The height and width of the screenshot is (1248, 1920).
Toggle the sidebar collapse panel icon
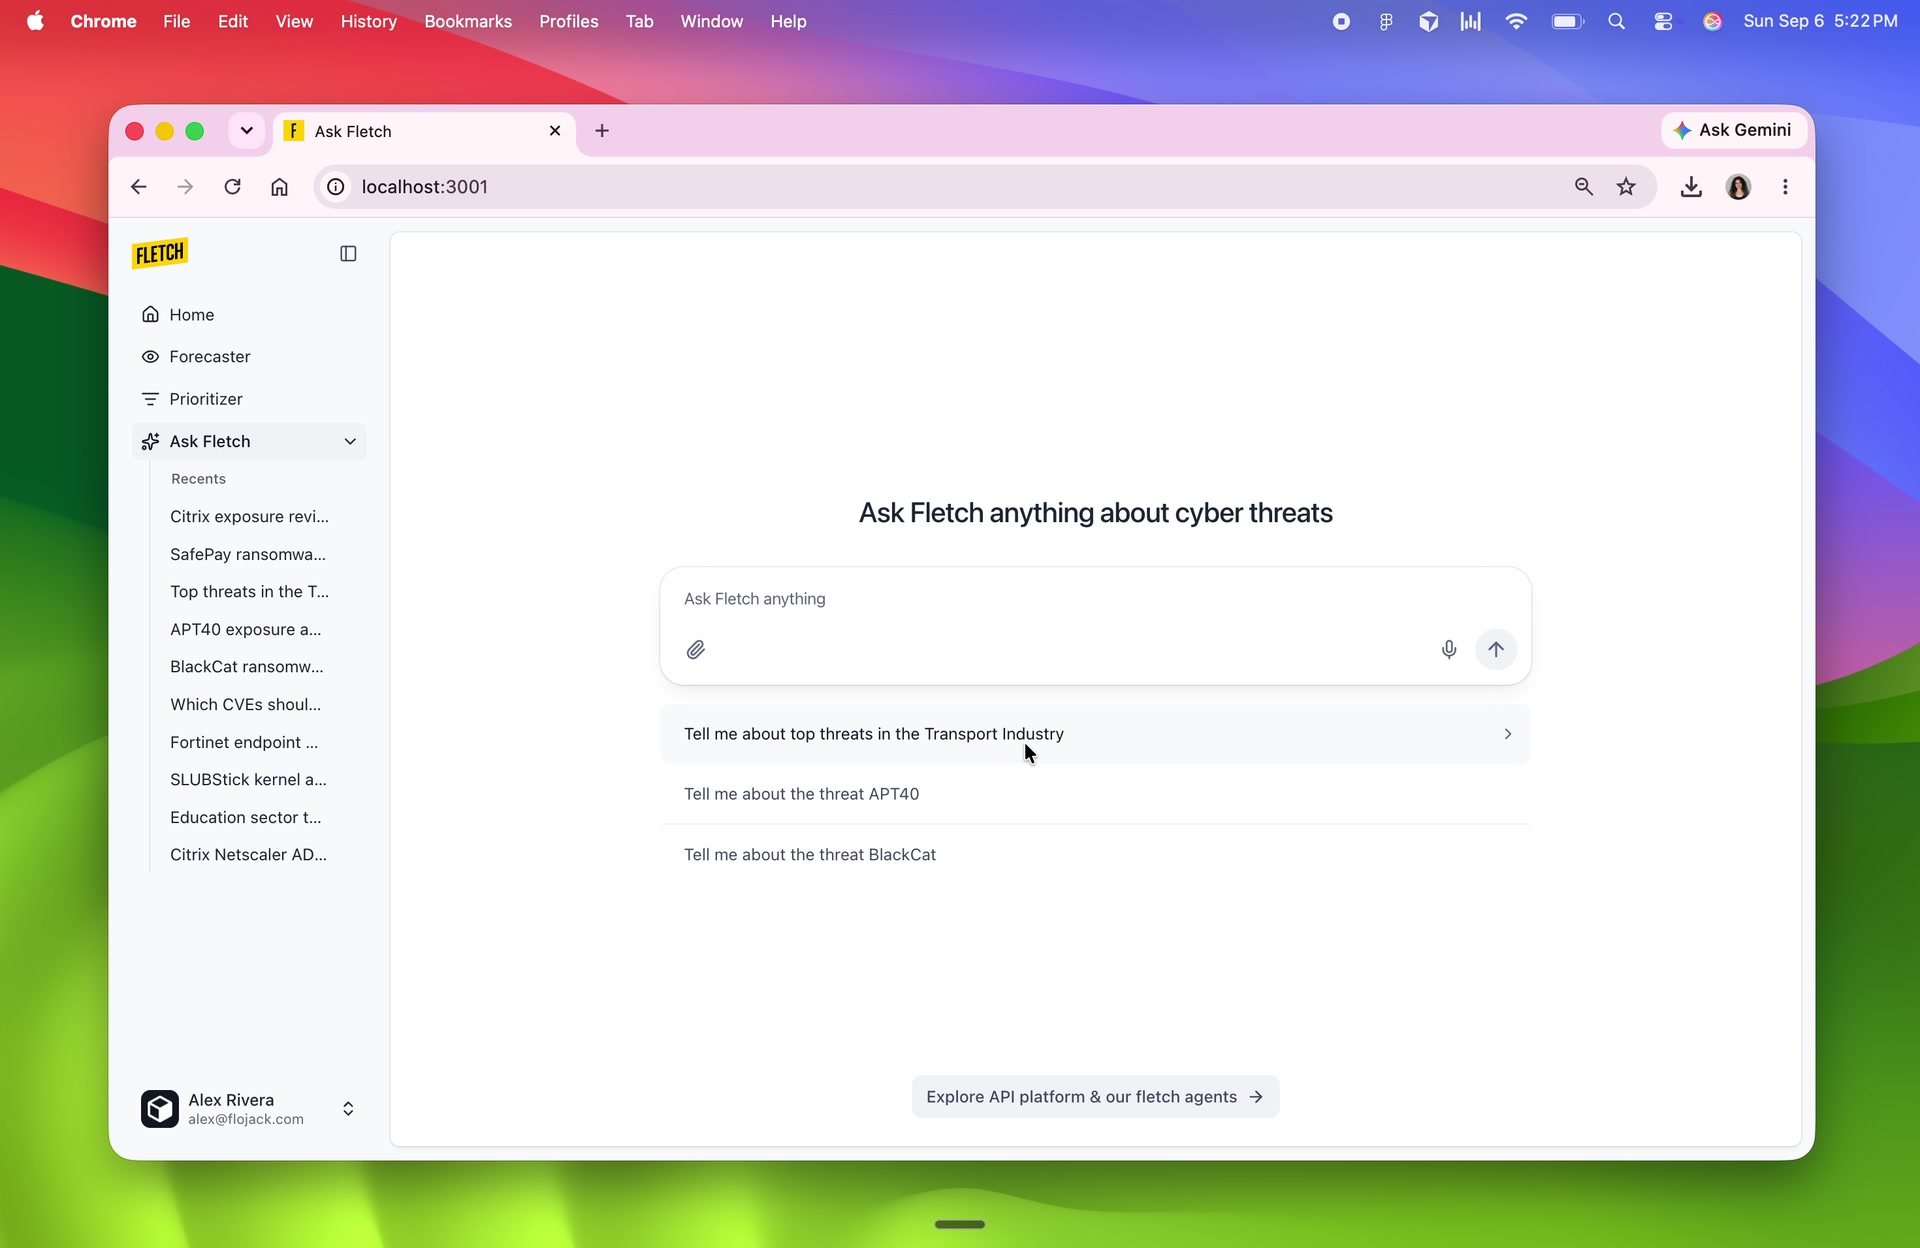(348, 254)
